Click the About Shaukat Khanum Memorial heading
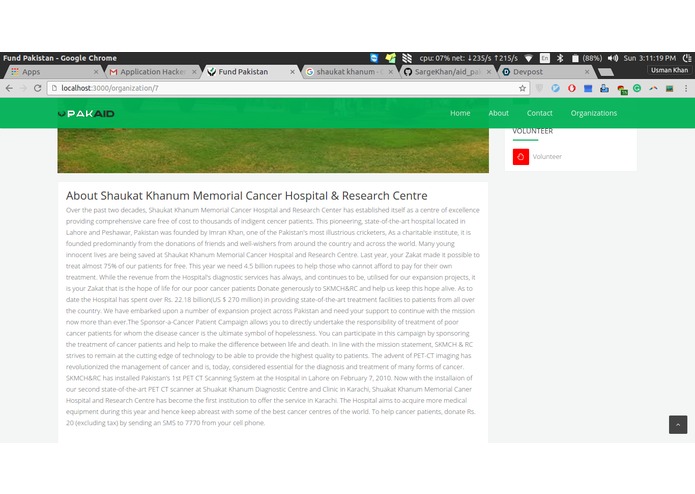This screenshot has height=494, width=695. (246, 196)
